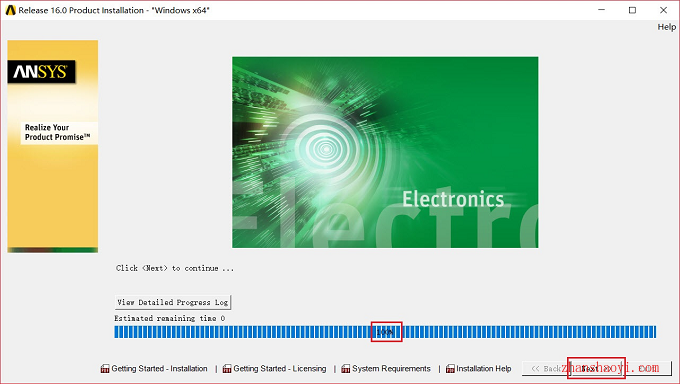This screenshot has width=680, height=384.
Task: Click the Realize Your Product Promise banner
Action: coord(57,132)
